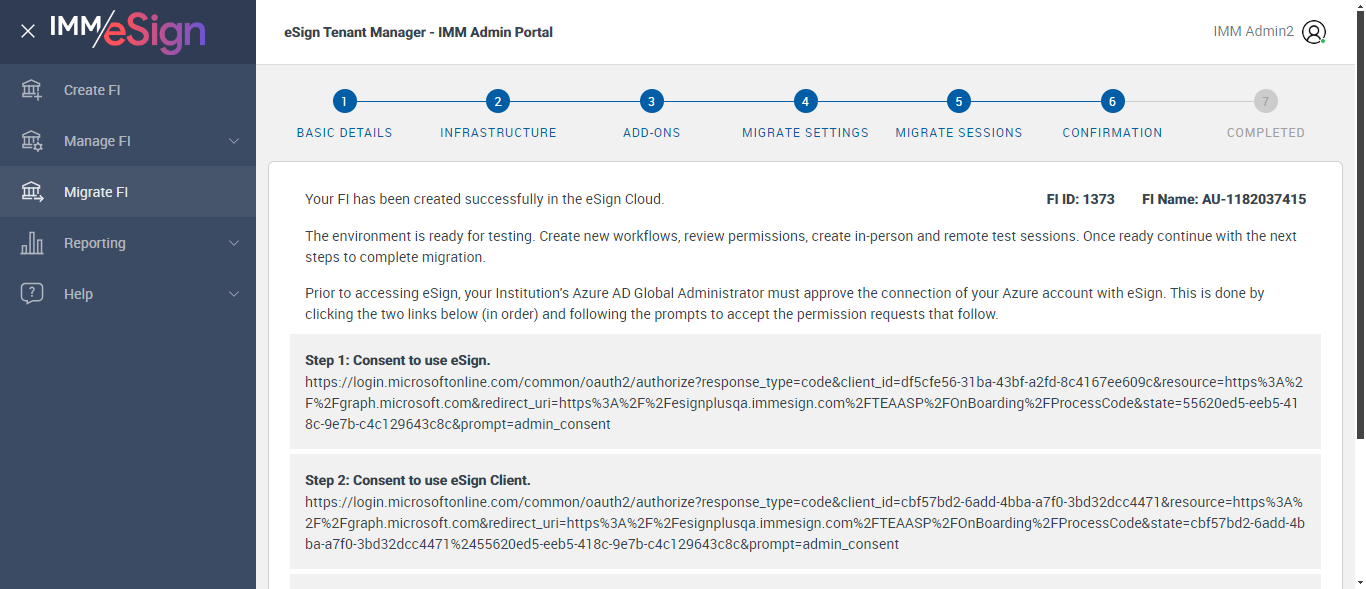Click the Help question bubble icon
Image resolution: width=1366 pixels, height=589 pixels.
(32, 294)
